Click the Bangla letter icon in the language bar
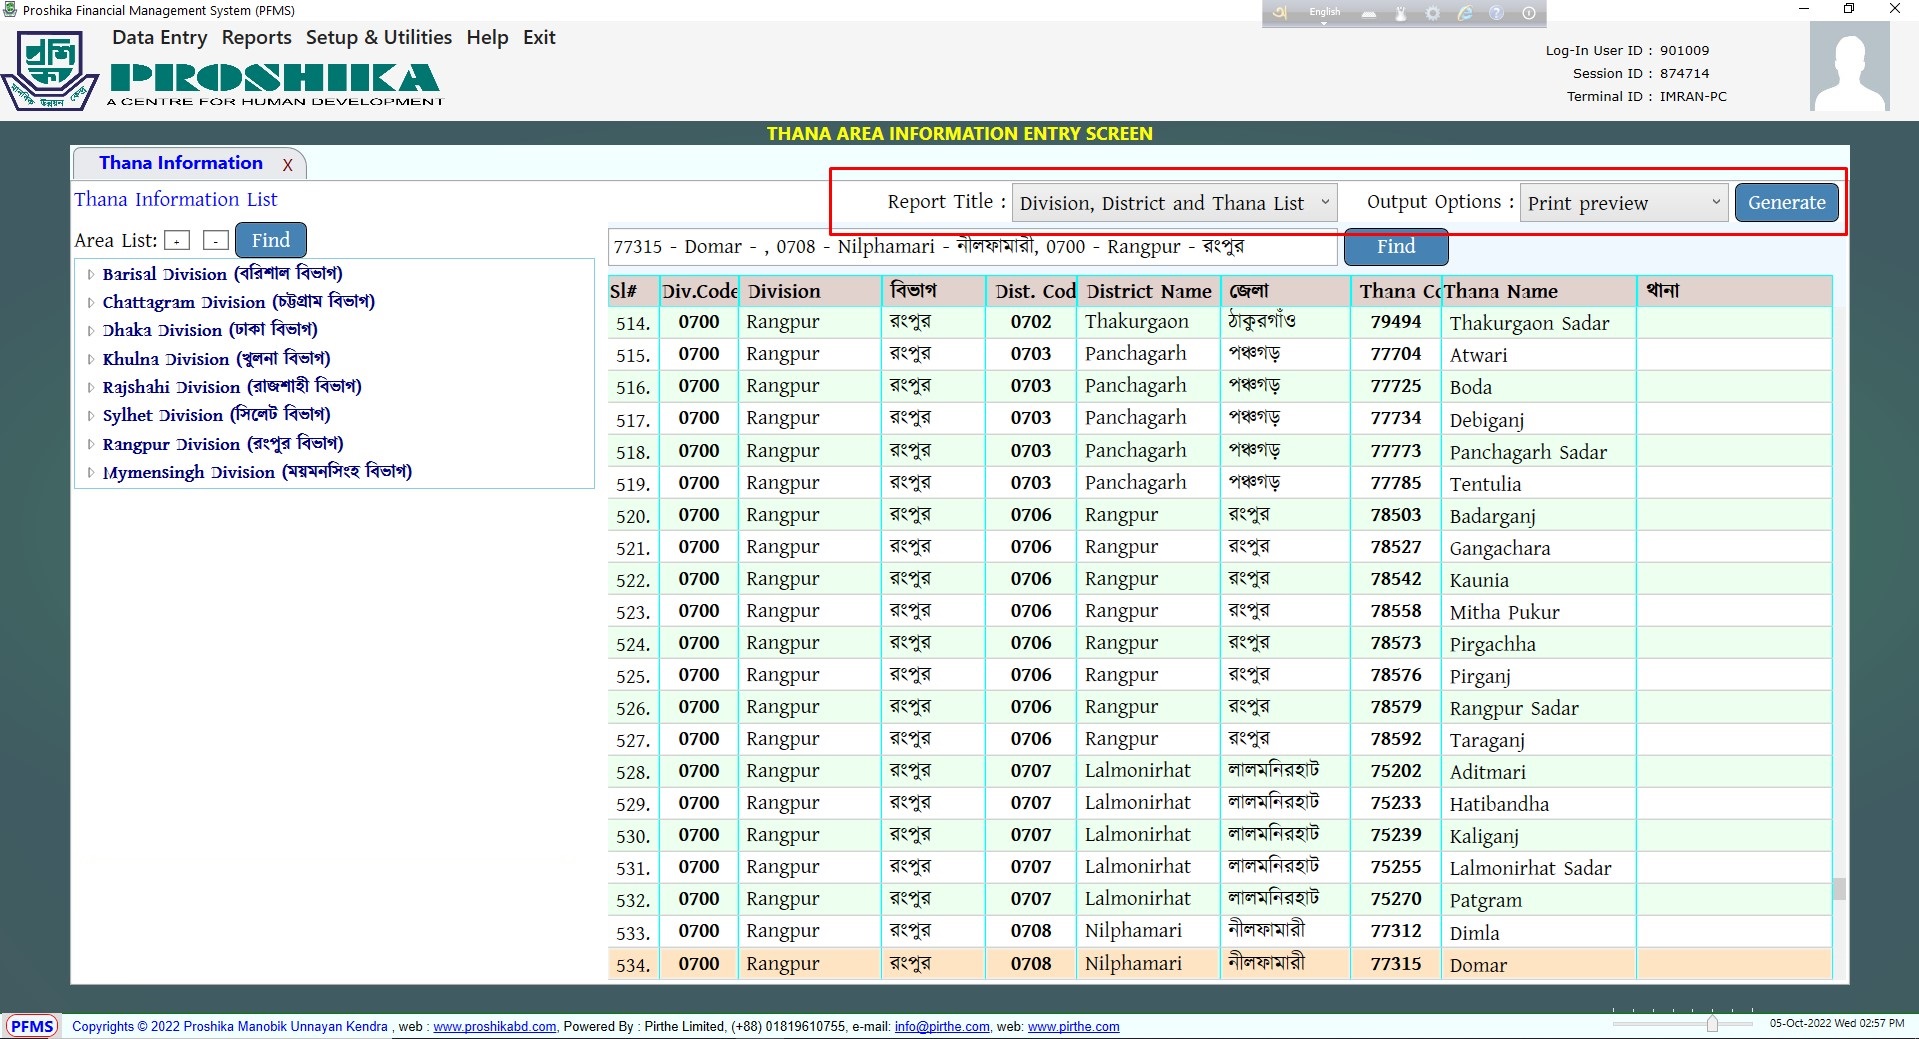Viewport: 1919px width, 1039px height. click(1279, 13)
